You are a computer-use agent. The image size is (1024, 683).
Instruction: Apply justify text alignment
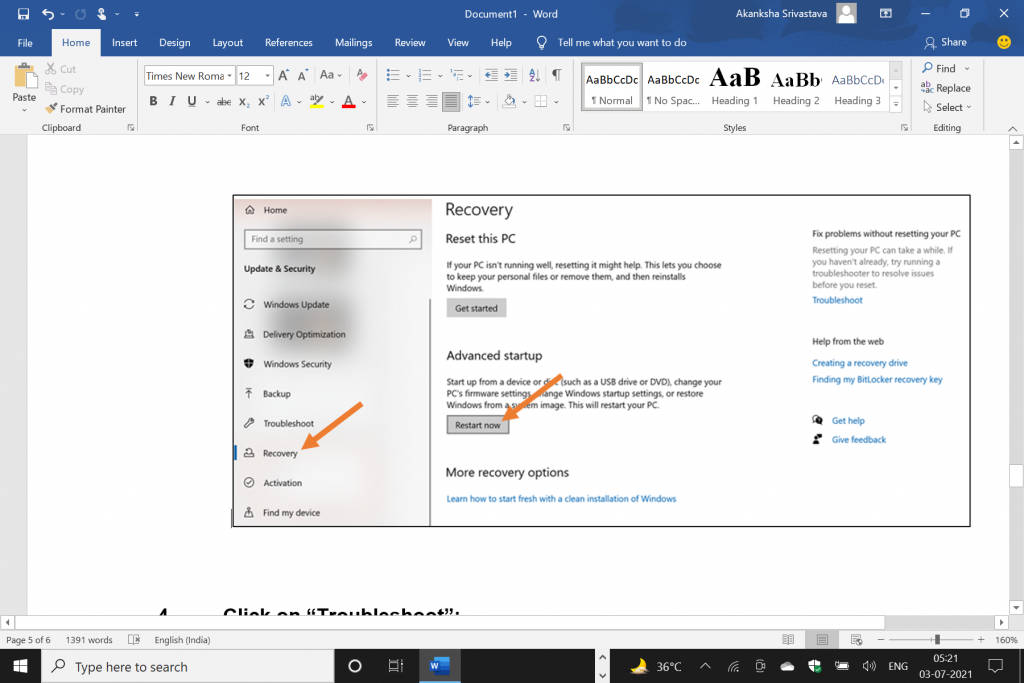[451, 101]
